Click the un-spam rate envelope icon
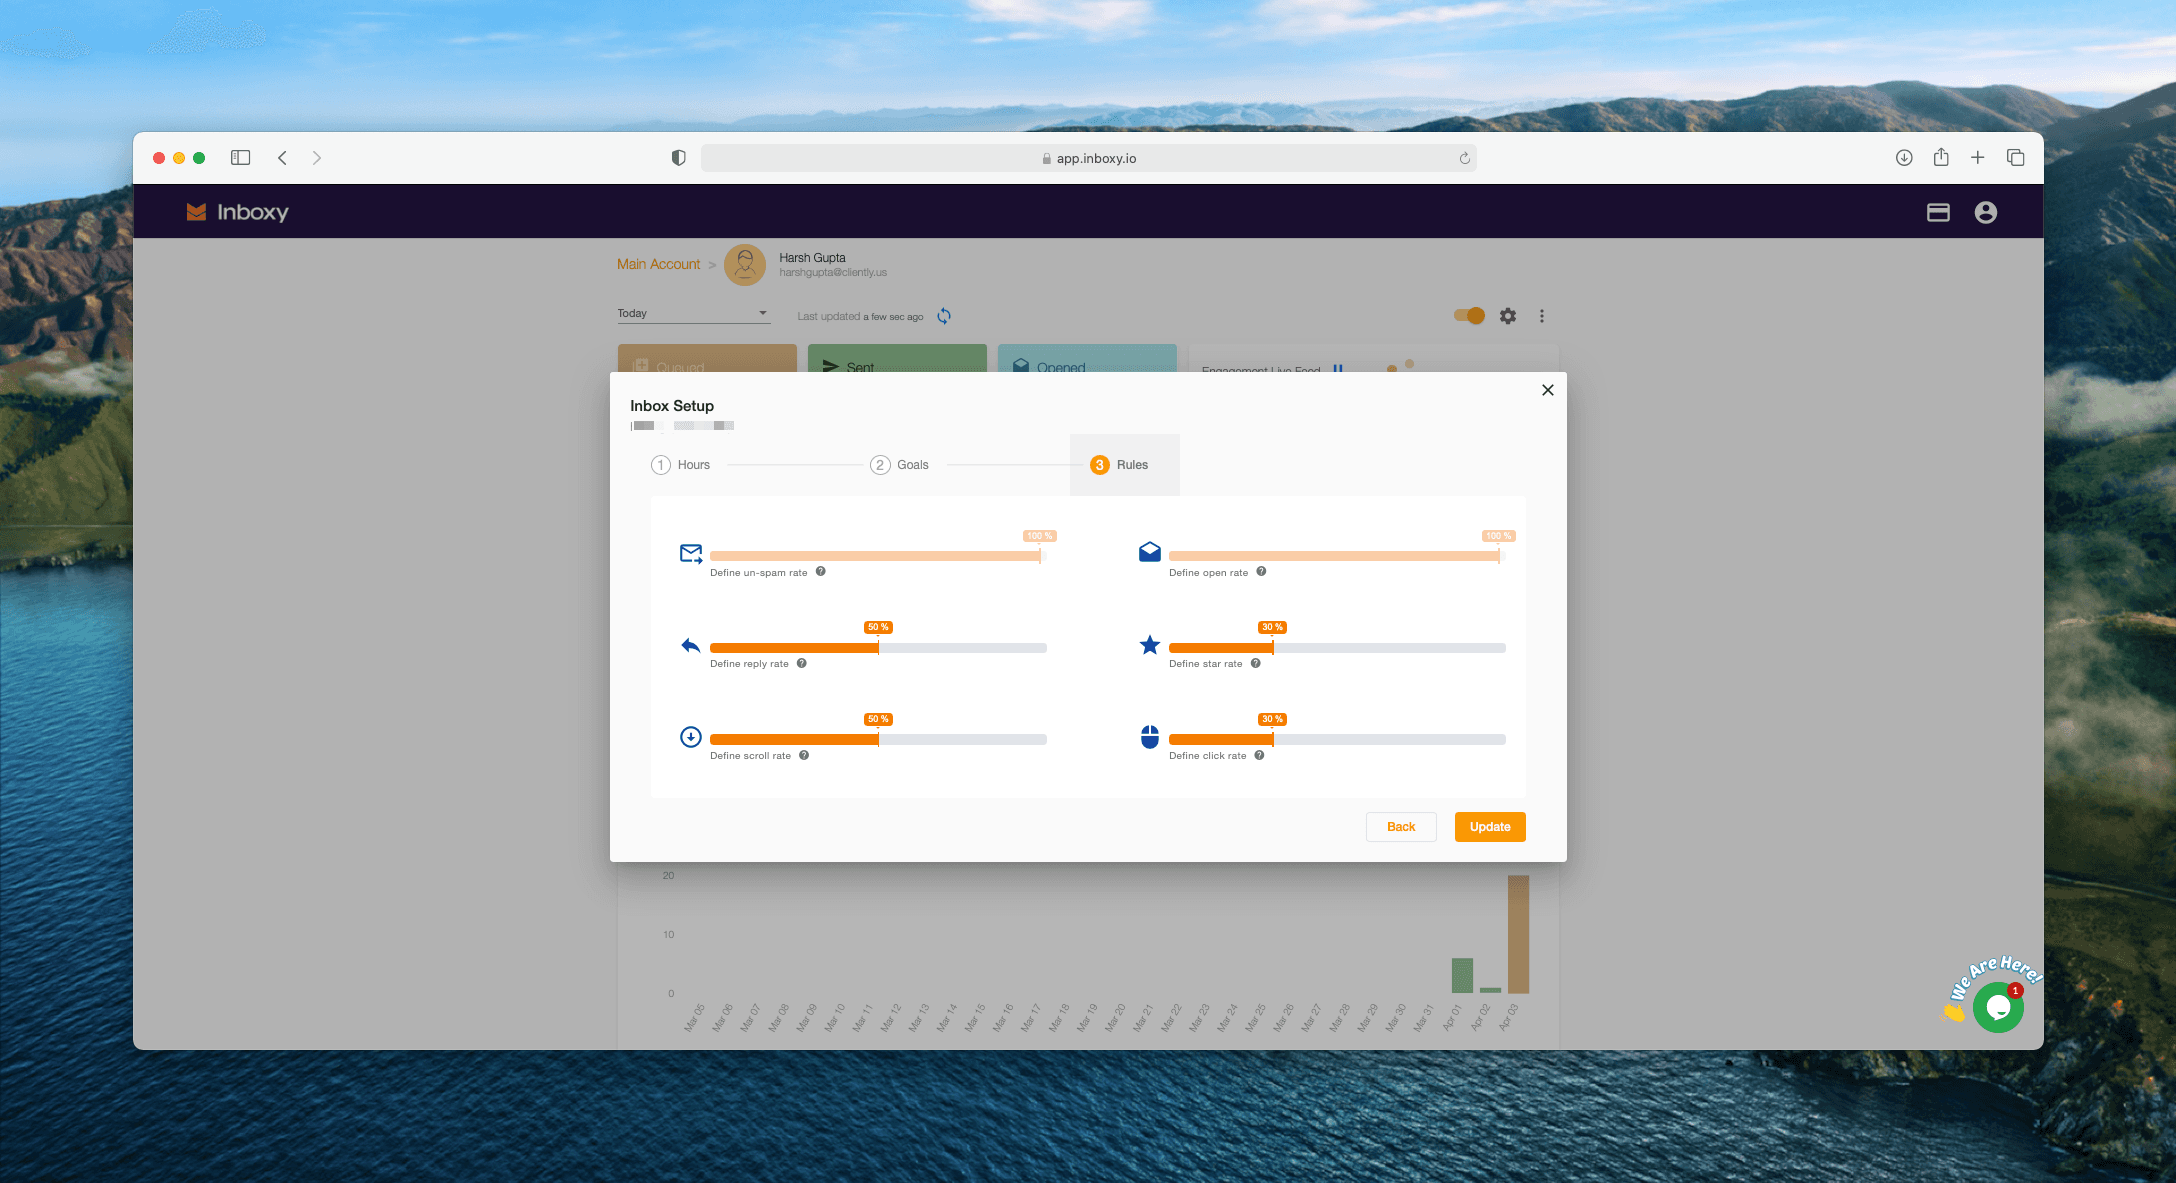This screenshot has height=1183, width=2176. pyautogui.click(x=691, y=553)
